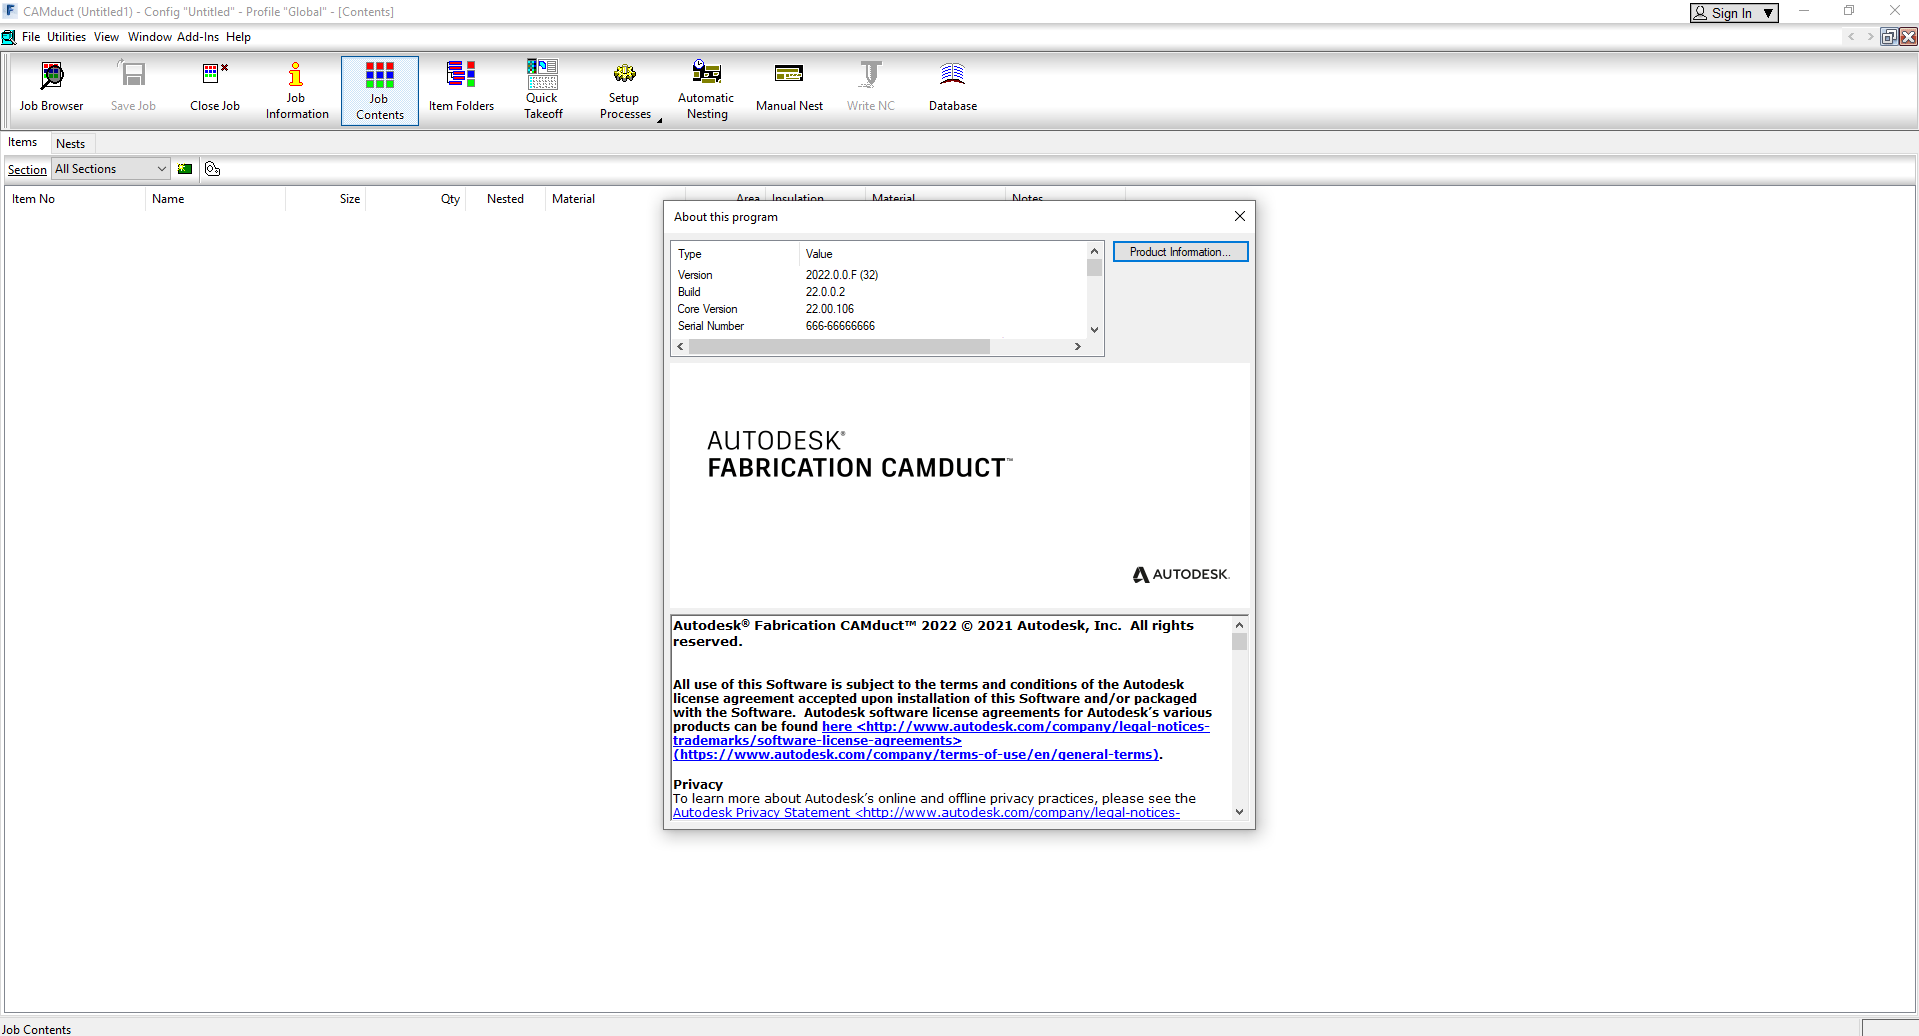Click the horizontal scrollbar right arrow in version list
This screenshot has width=1919, height=1036.
tap(1077, 347)
